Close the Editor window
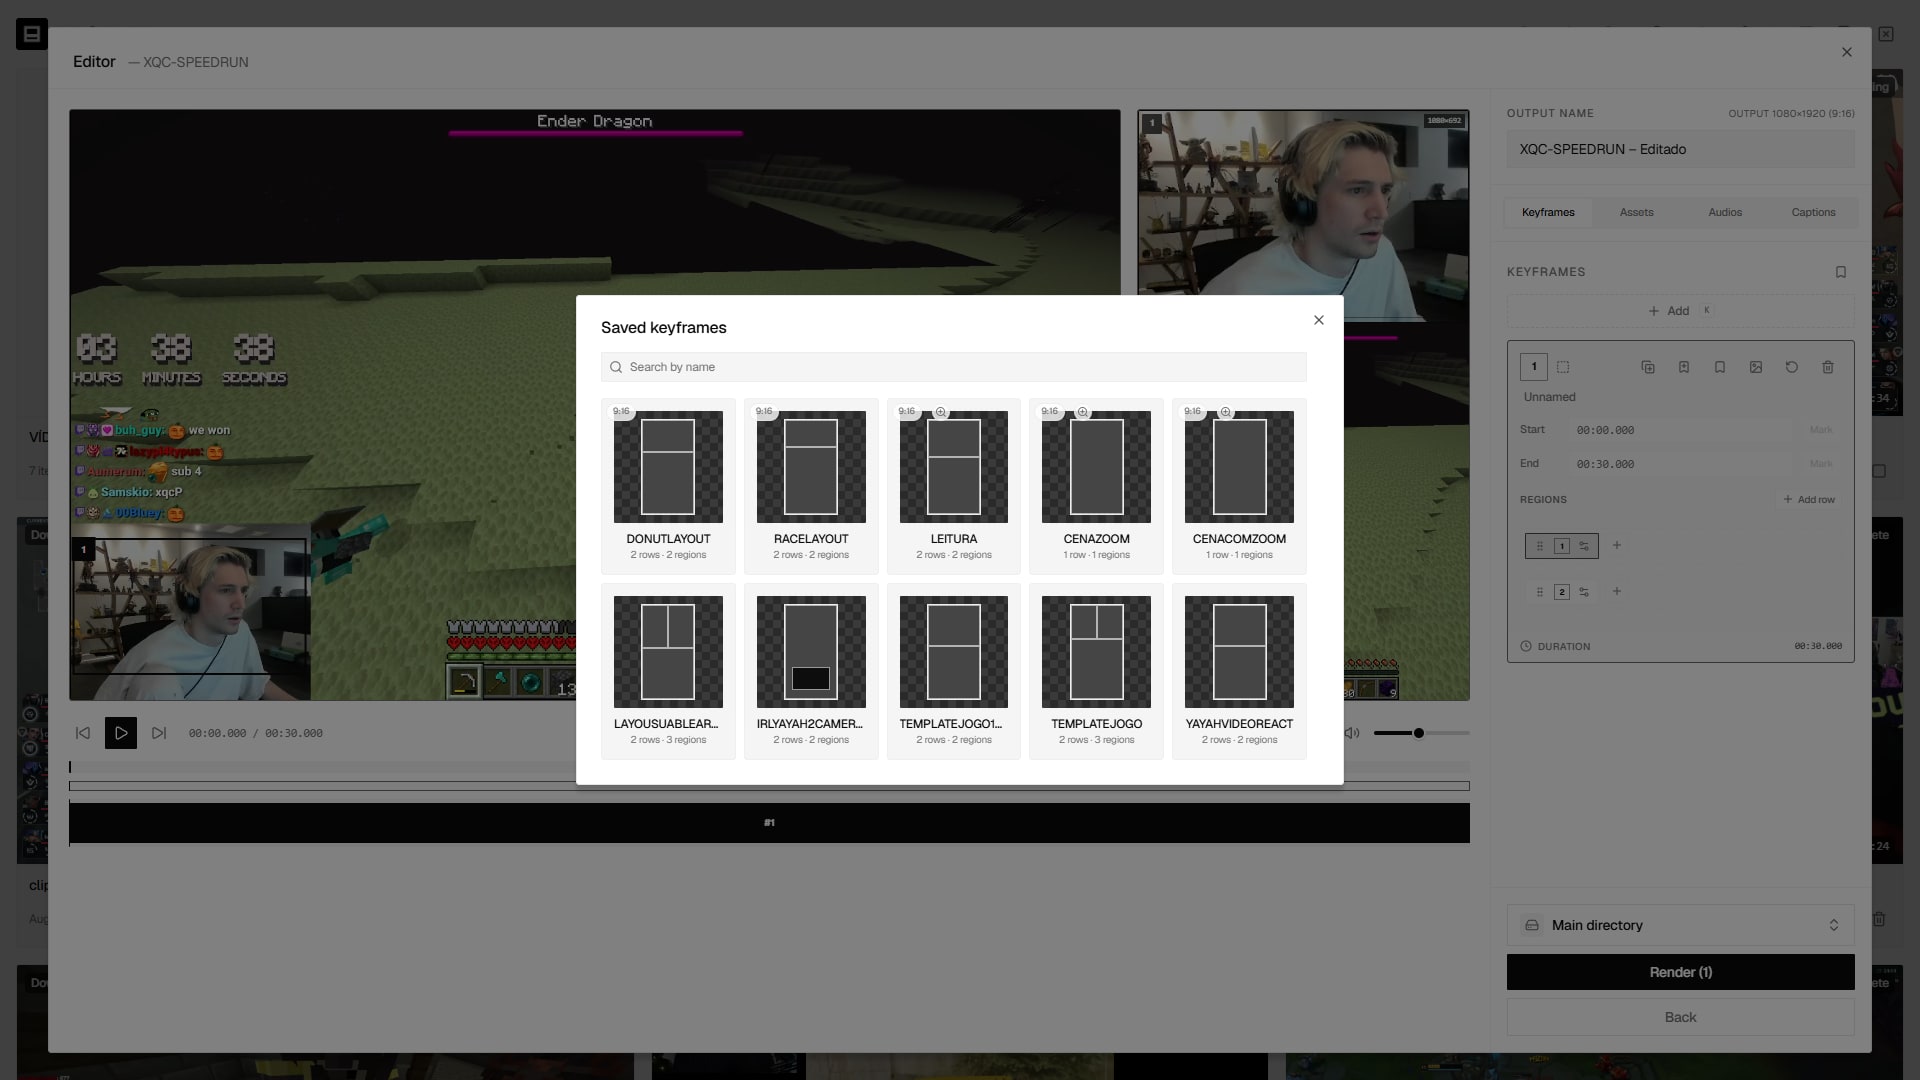The width and height of the screenshot is (1920, 1080). (x=1846, y=52)
